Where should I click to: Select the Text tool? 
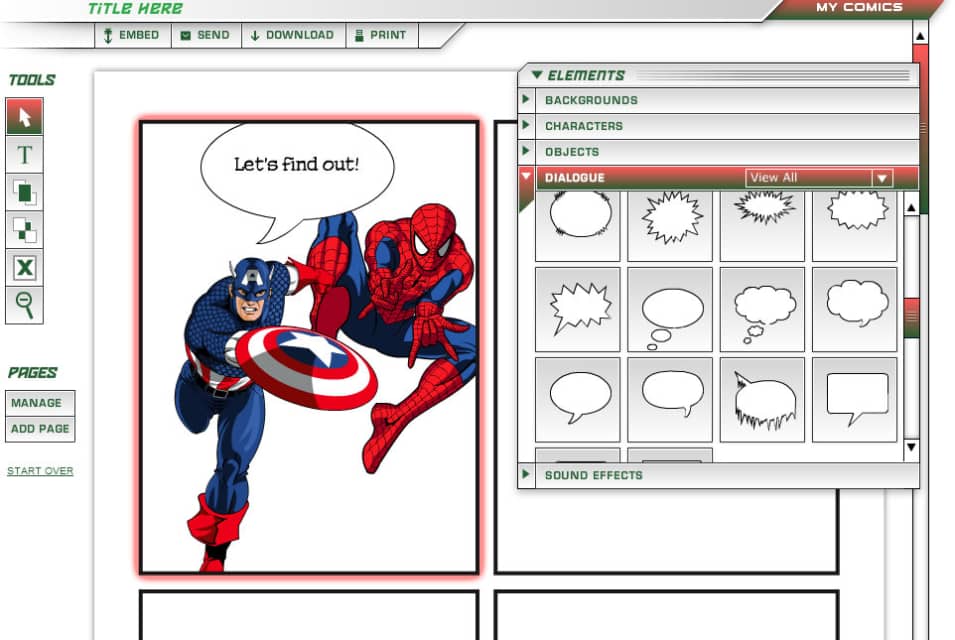pyautogui.click(x=24, y=154)
